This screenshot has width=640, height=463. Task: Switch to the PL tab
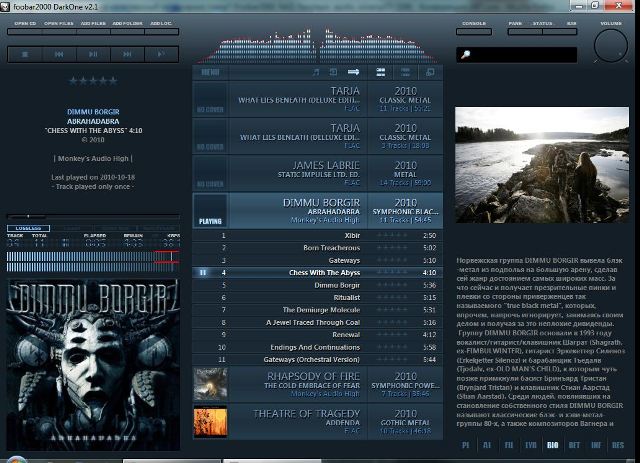tap(465, 445)
